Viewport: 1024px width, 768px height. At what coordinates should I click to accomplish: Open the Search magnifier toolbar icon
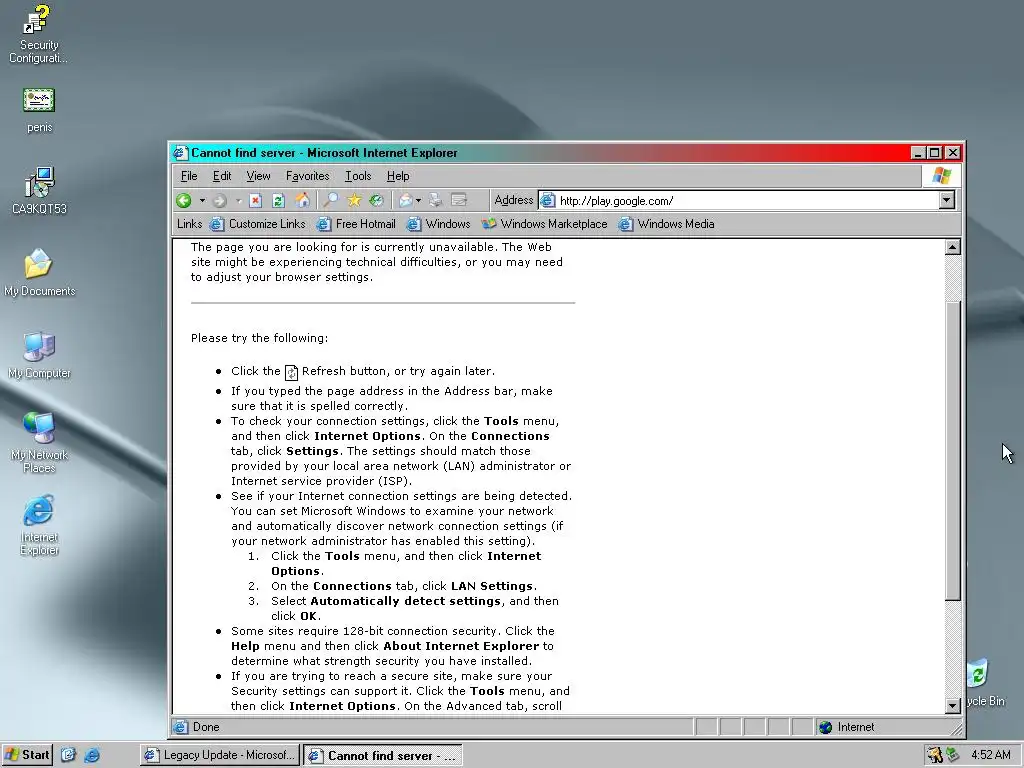[331, 200]
